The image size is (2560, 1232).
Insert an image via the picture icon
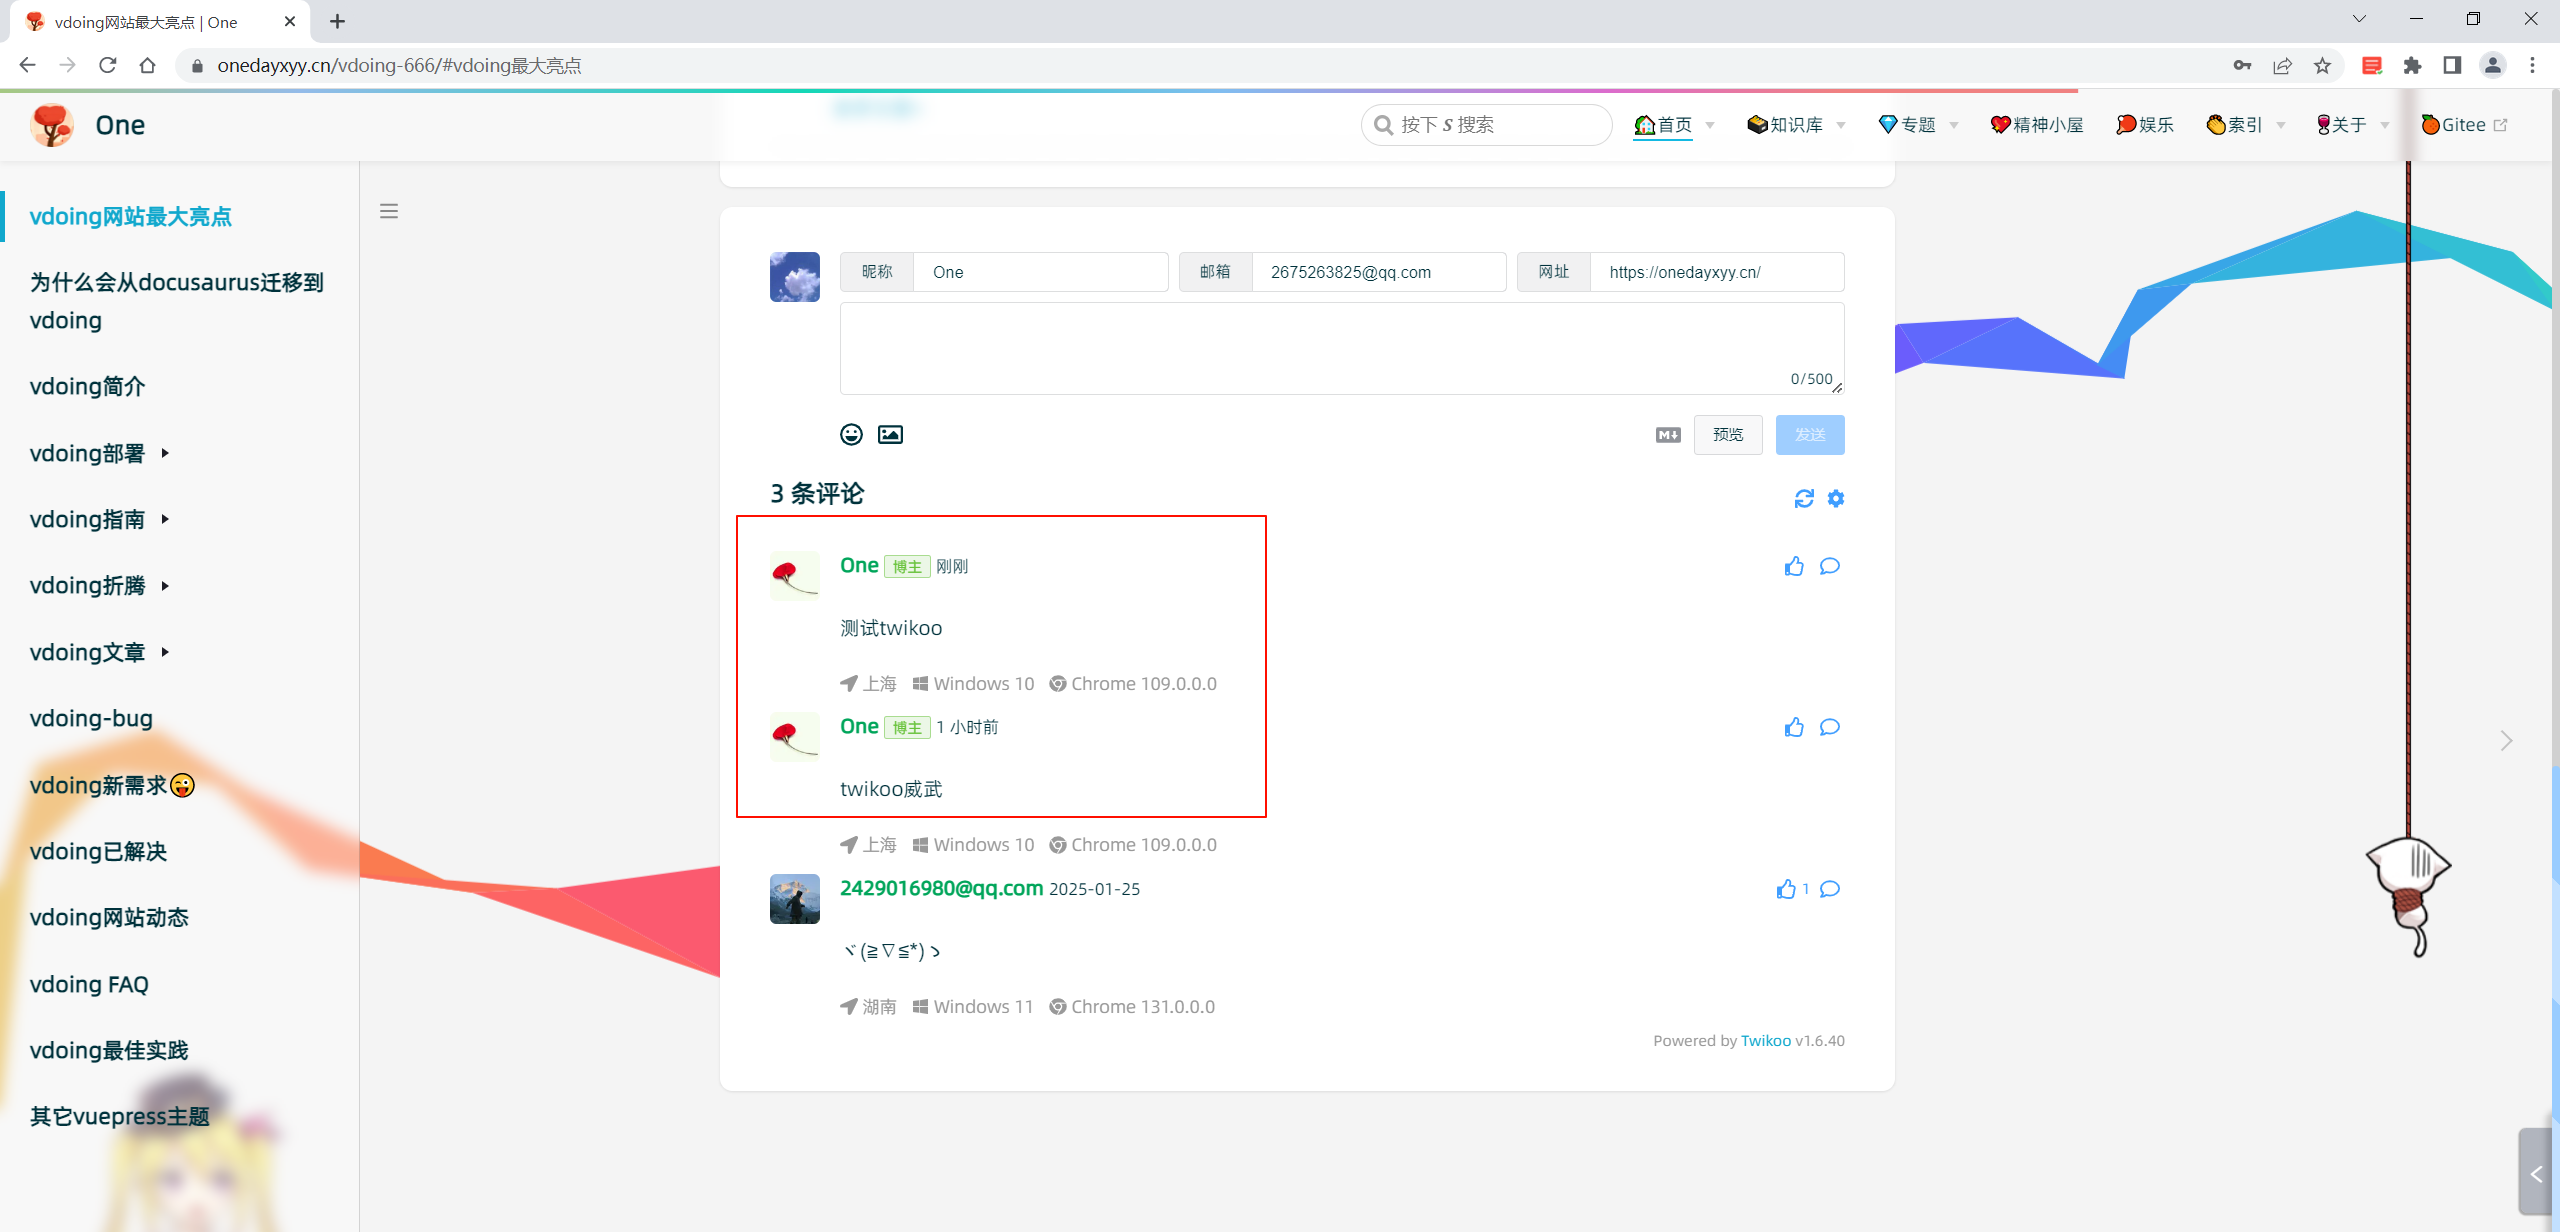click(x=890, y=434)
